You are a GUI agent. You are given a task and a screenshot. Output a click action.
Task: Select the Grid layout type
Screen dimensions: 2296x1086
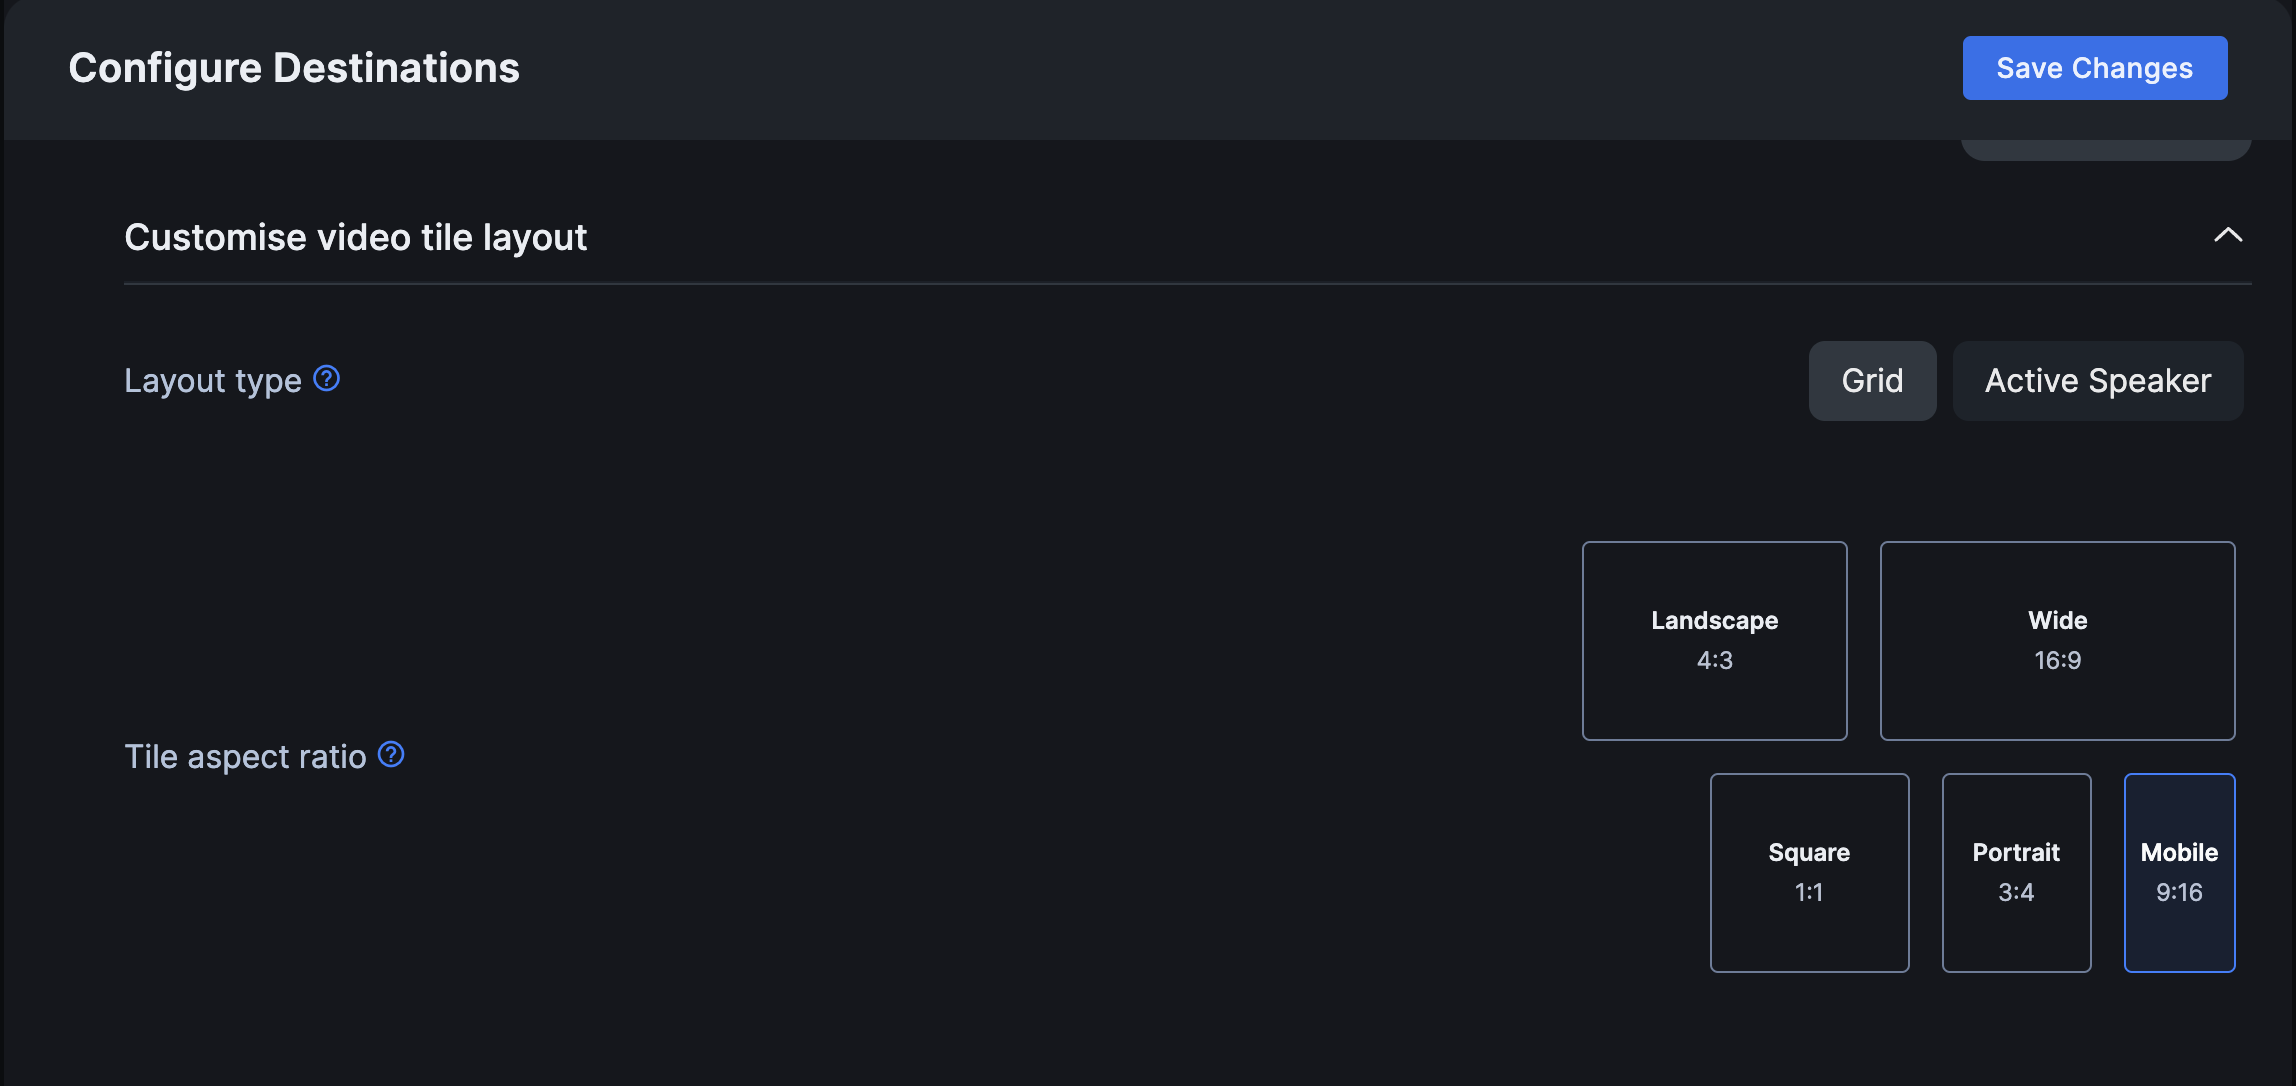1872,381
